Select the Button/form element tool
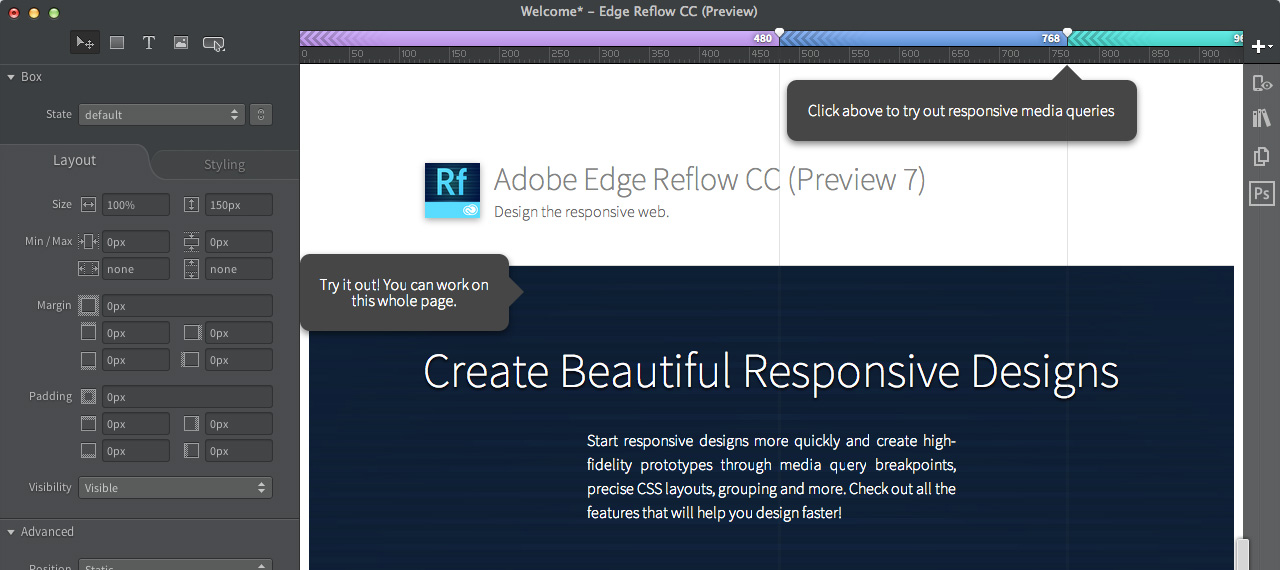 point(213,43)
